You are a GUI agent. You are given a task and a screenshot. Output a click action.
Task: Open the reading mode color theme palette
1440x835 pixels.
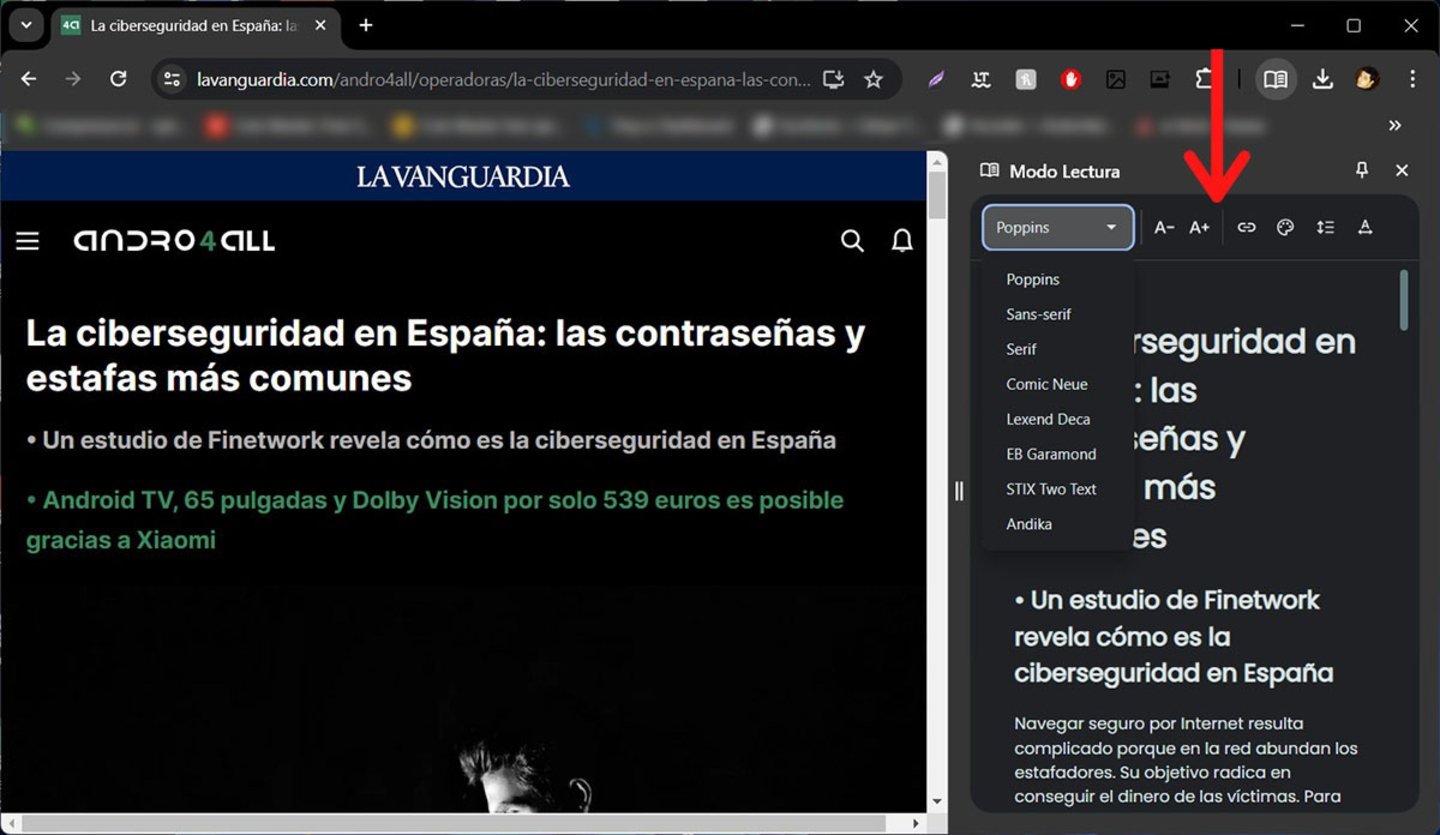1285,227
